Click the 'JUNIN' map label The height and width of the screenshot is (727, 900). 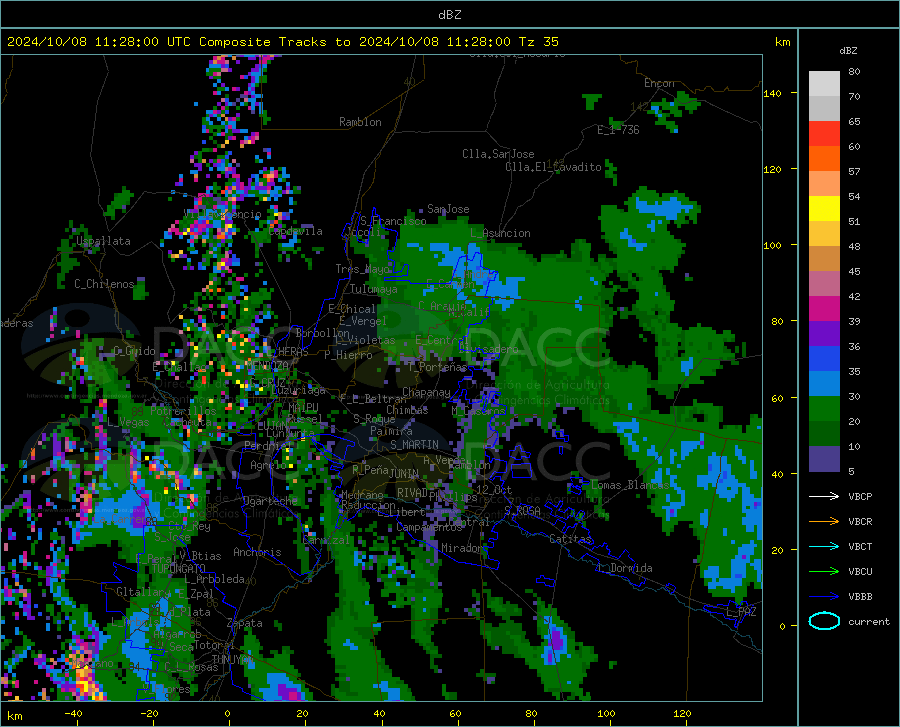[404, 473]
